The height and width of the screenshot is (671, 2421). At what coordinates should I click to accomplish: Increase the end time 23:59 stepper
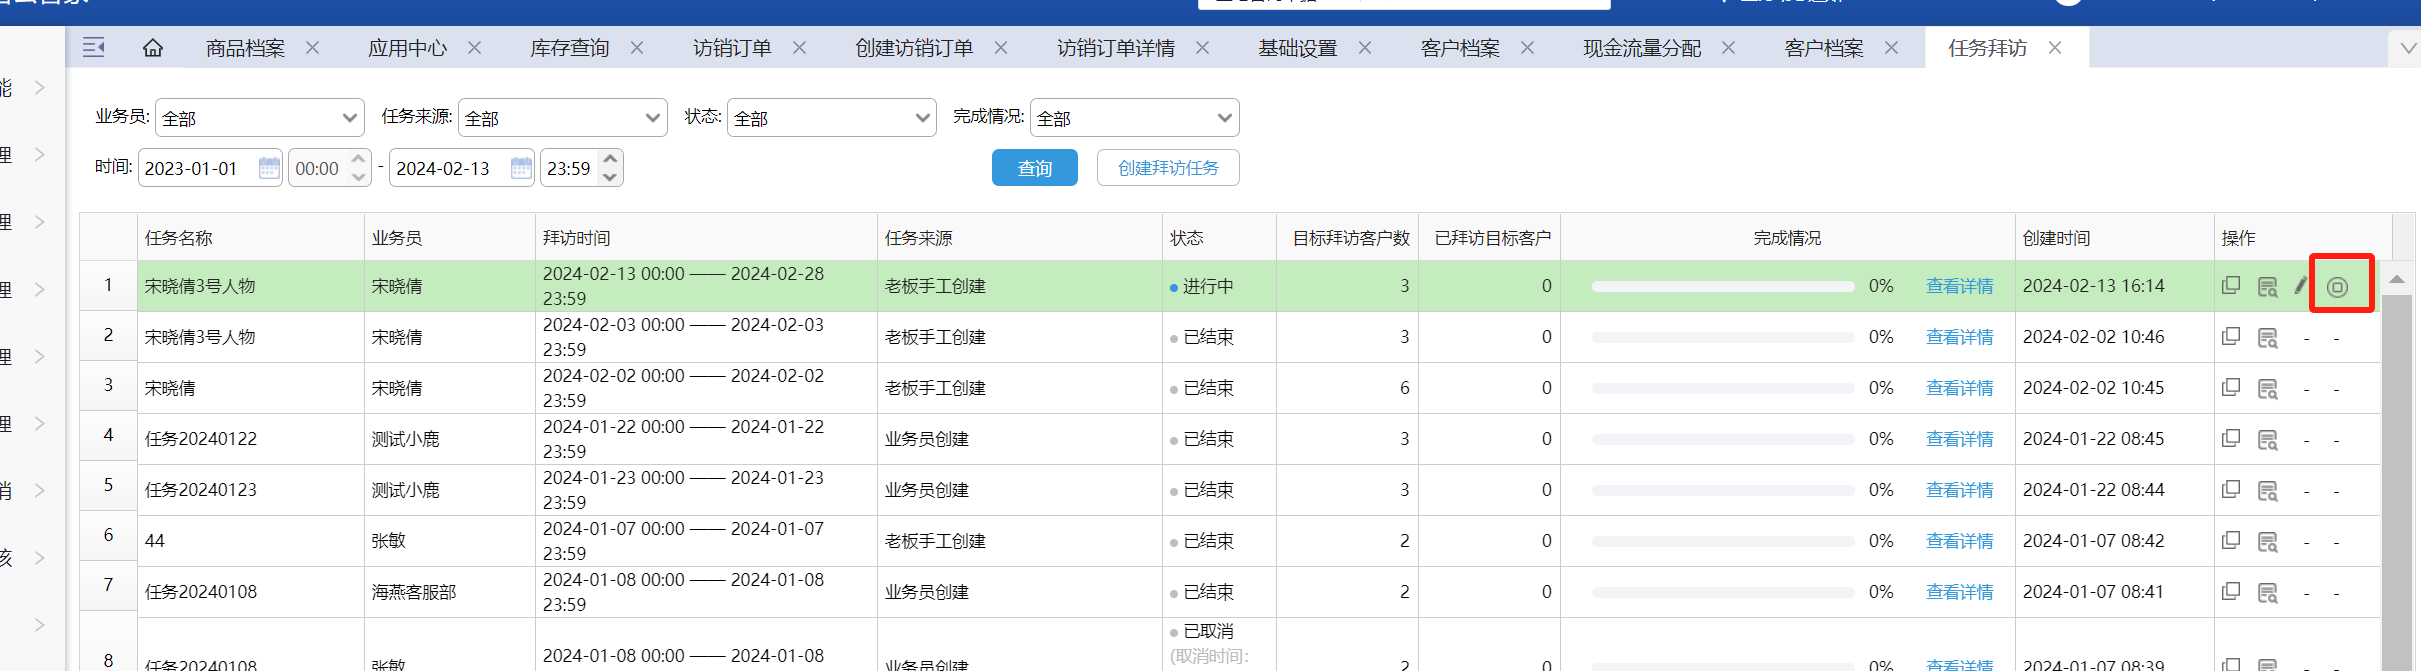(x=610, y=159)
